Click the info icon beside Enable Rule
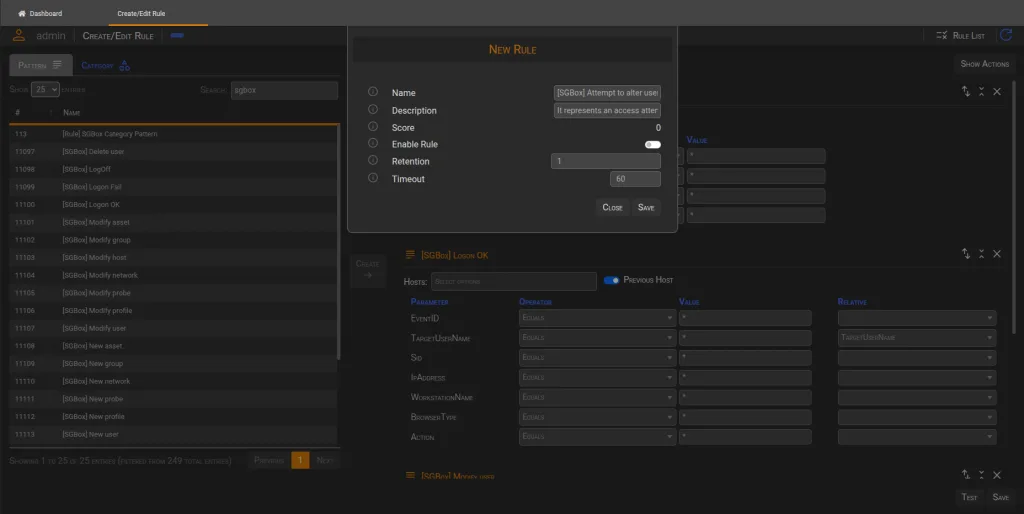The width and height of the screenshot is (1024, 514). [x=373, y=143]
